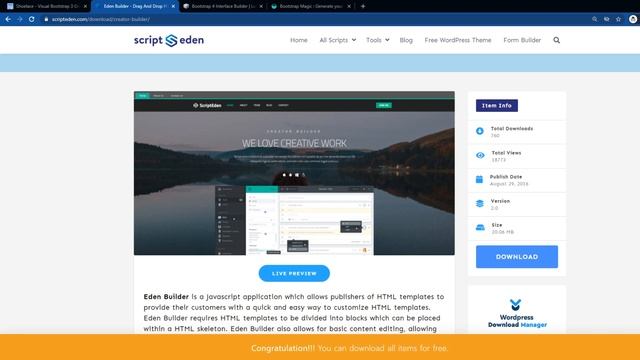Click the LIVE PREVIEW button
Screen dimensions: 640x360
click(294, 273)
